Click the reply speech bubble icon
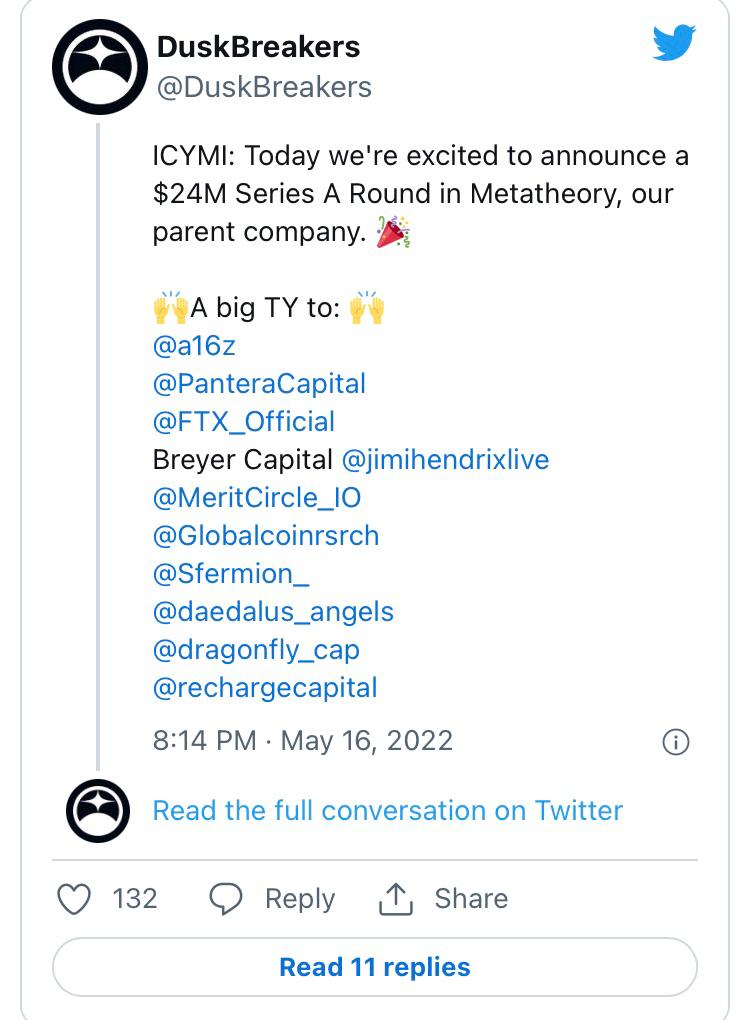 pyautogui.click(x=226, y=898)
